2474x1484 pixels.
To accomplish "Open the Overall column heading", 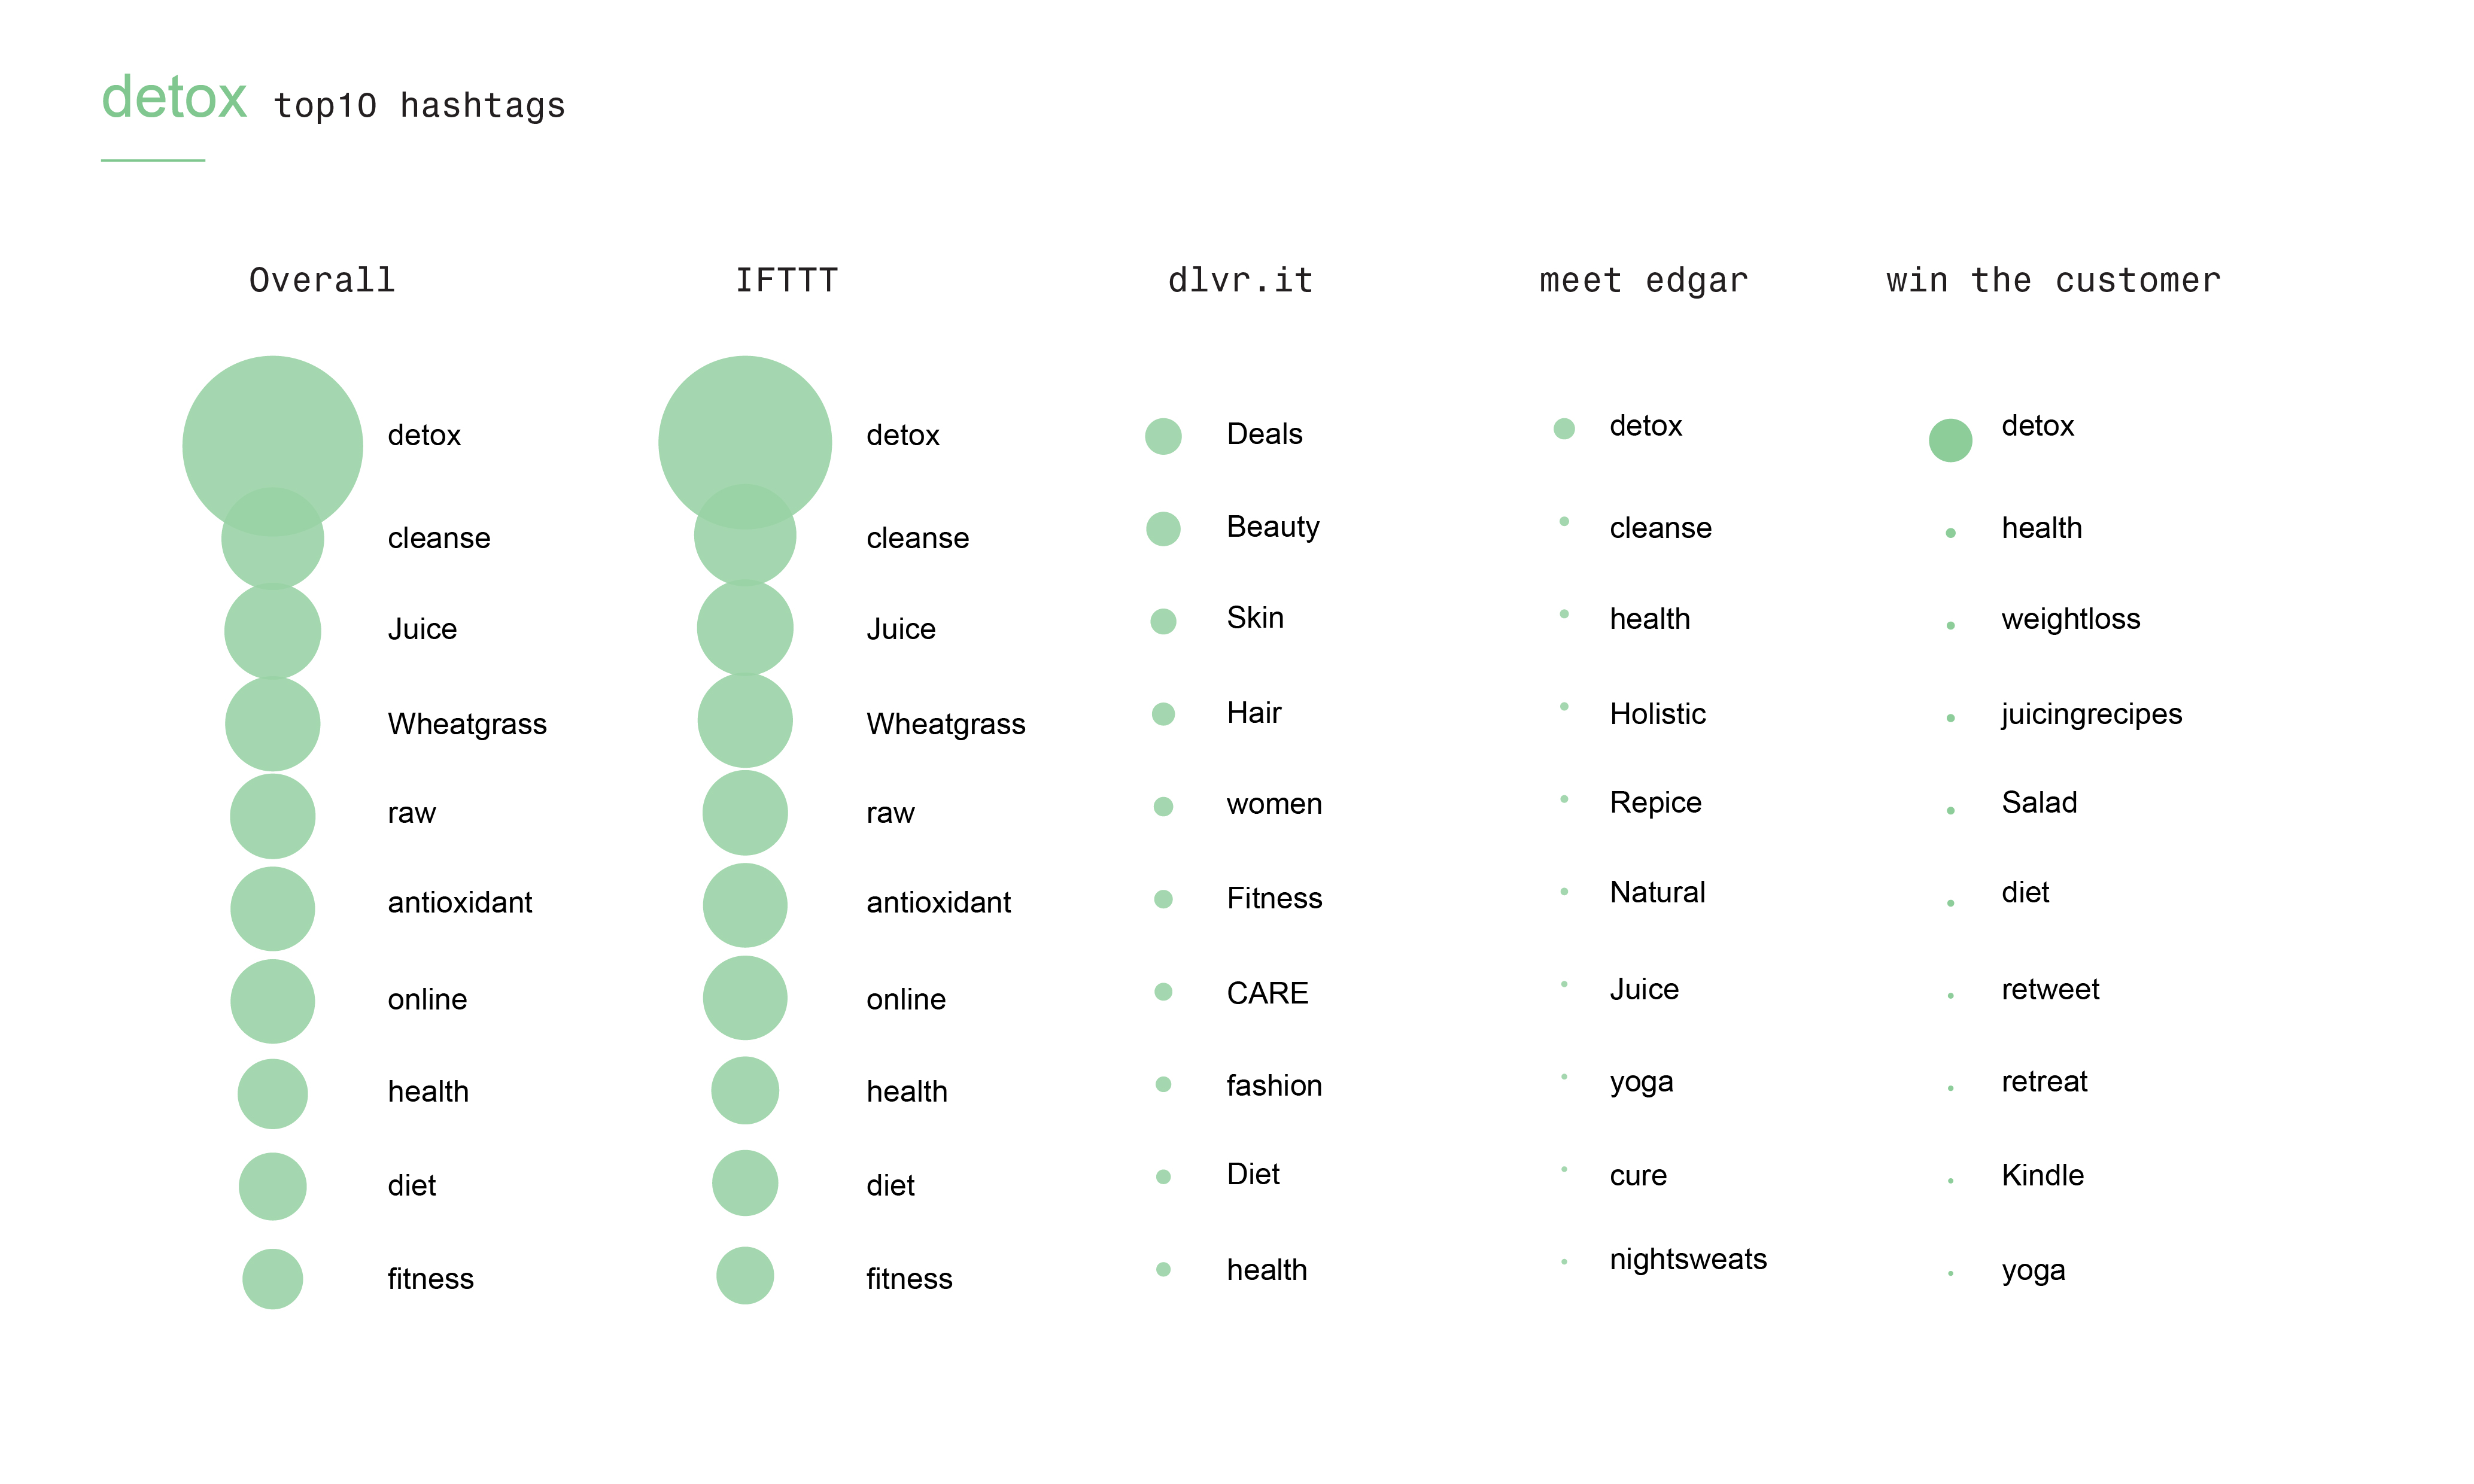I will tap(322, 281).
